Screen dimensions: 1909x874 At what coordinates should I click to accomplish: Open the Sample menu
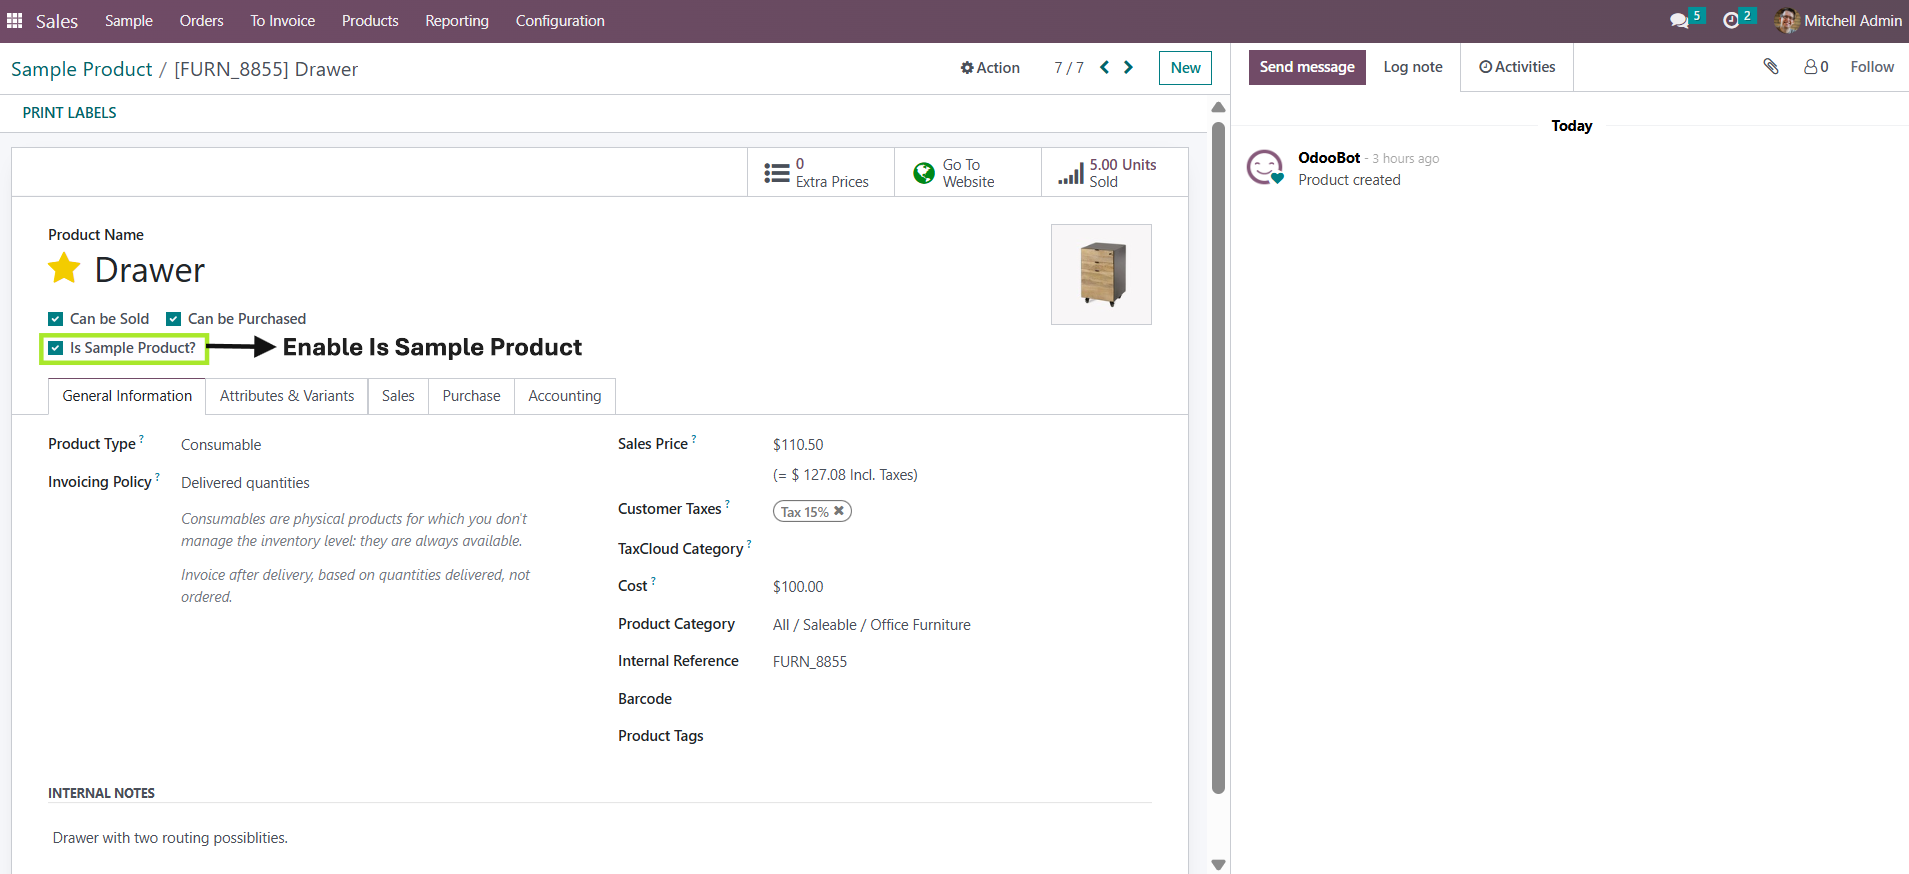129,21
